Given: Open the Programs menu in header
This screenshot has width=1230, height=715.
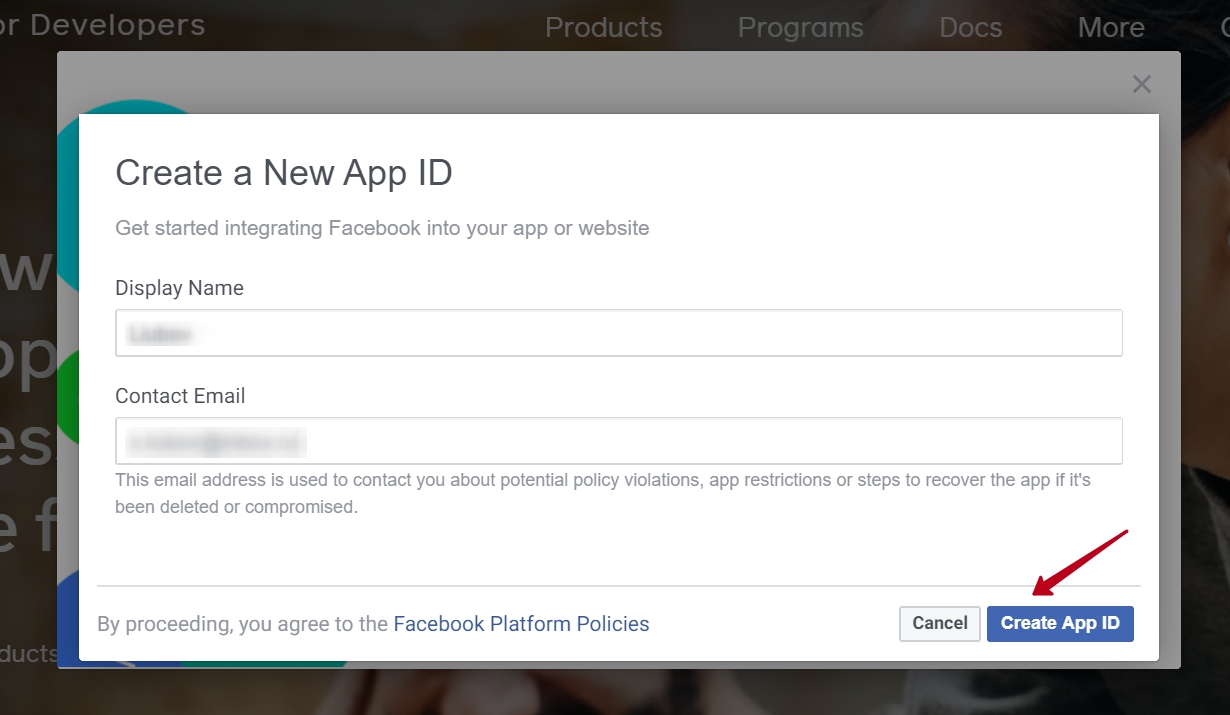Looking at the screenshot, I should [800, 27].
